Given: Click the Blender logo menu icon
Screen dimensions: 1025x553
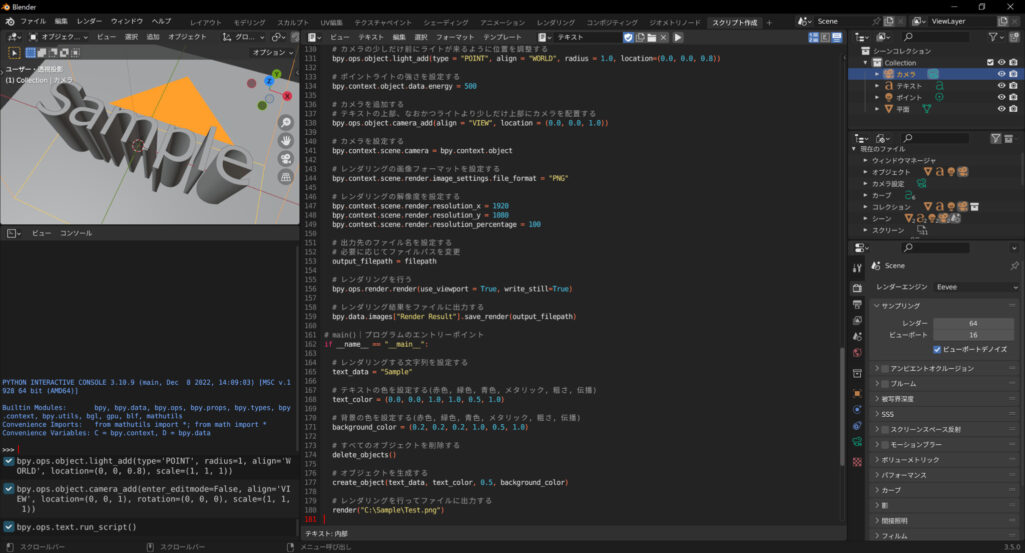Looking at the screenshot, I should (x=10, y=22).
